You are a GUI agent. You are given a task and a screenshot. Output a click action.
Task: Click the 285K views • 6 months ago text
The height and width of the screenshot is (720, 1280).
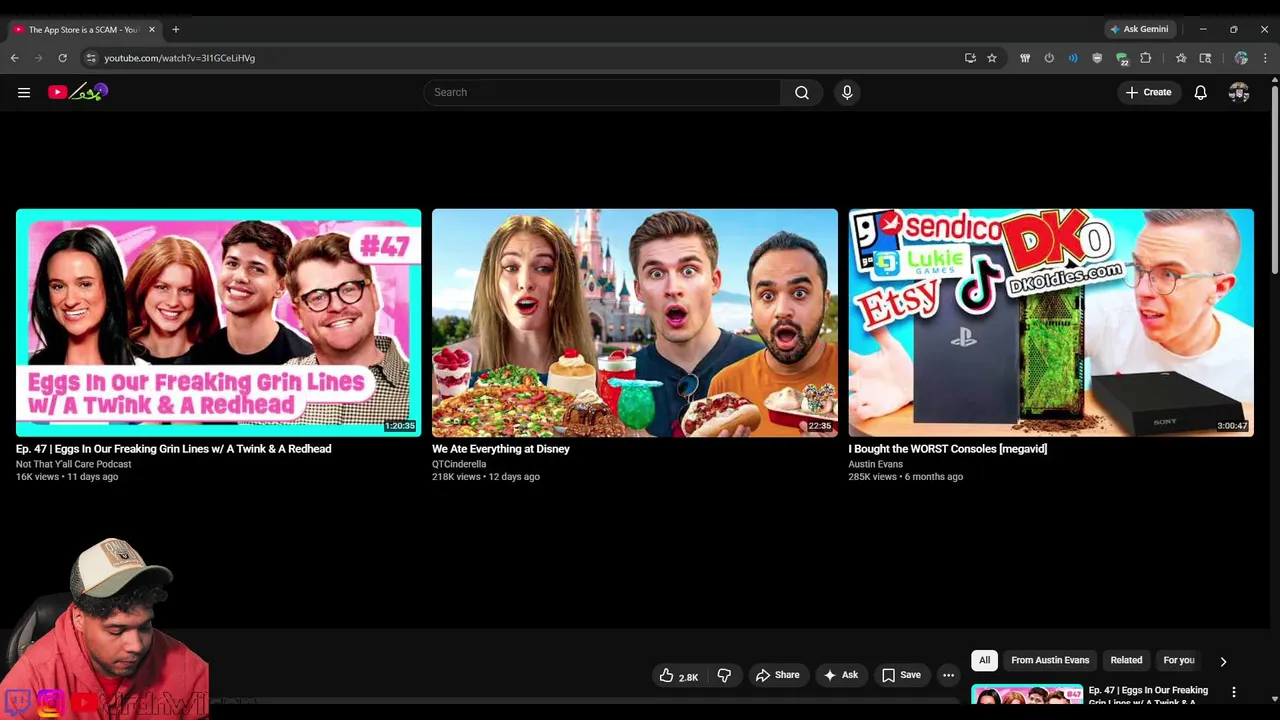pyautogui.click(x=906, y=477)
